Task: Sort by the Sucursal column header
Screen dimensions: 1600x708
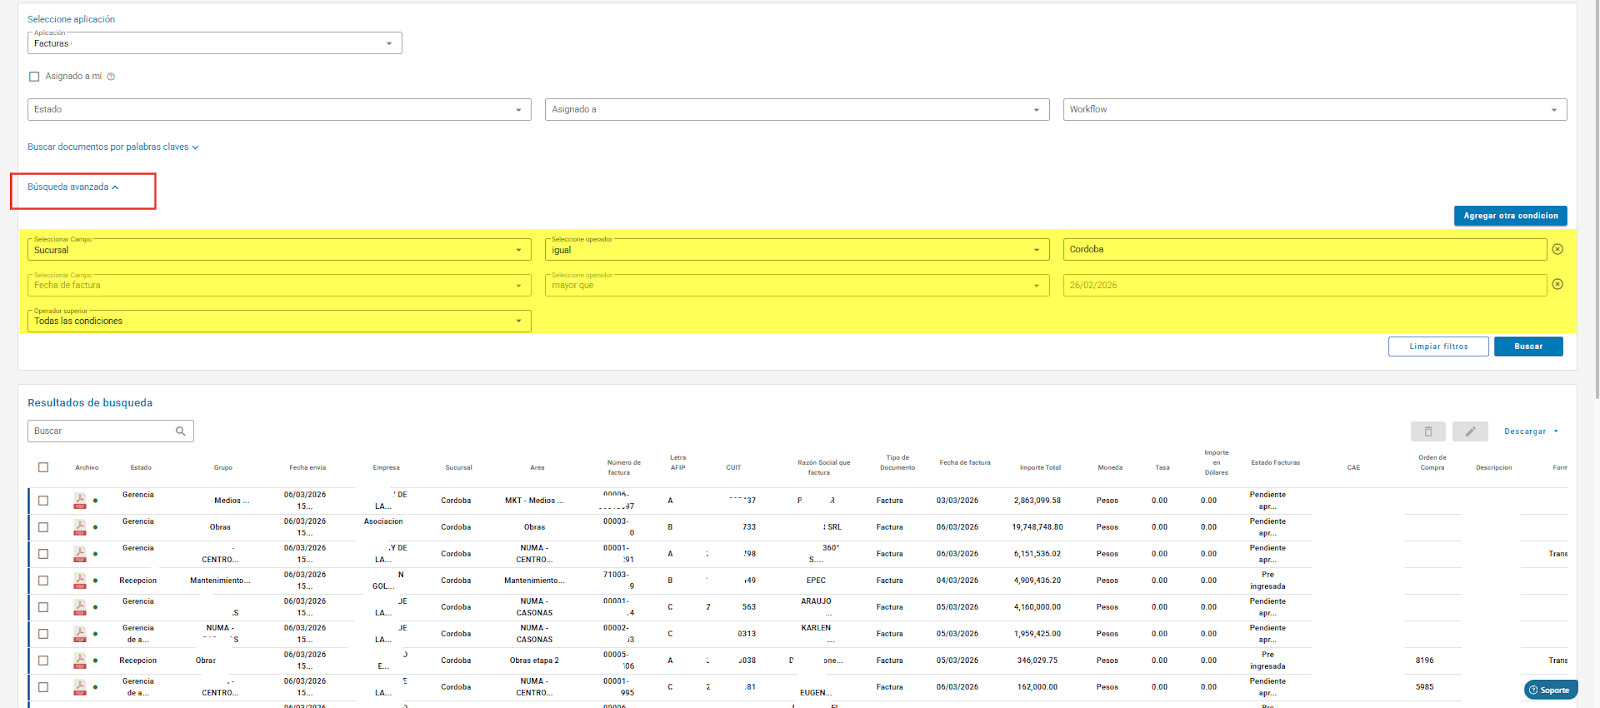Action: point(458,467)
